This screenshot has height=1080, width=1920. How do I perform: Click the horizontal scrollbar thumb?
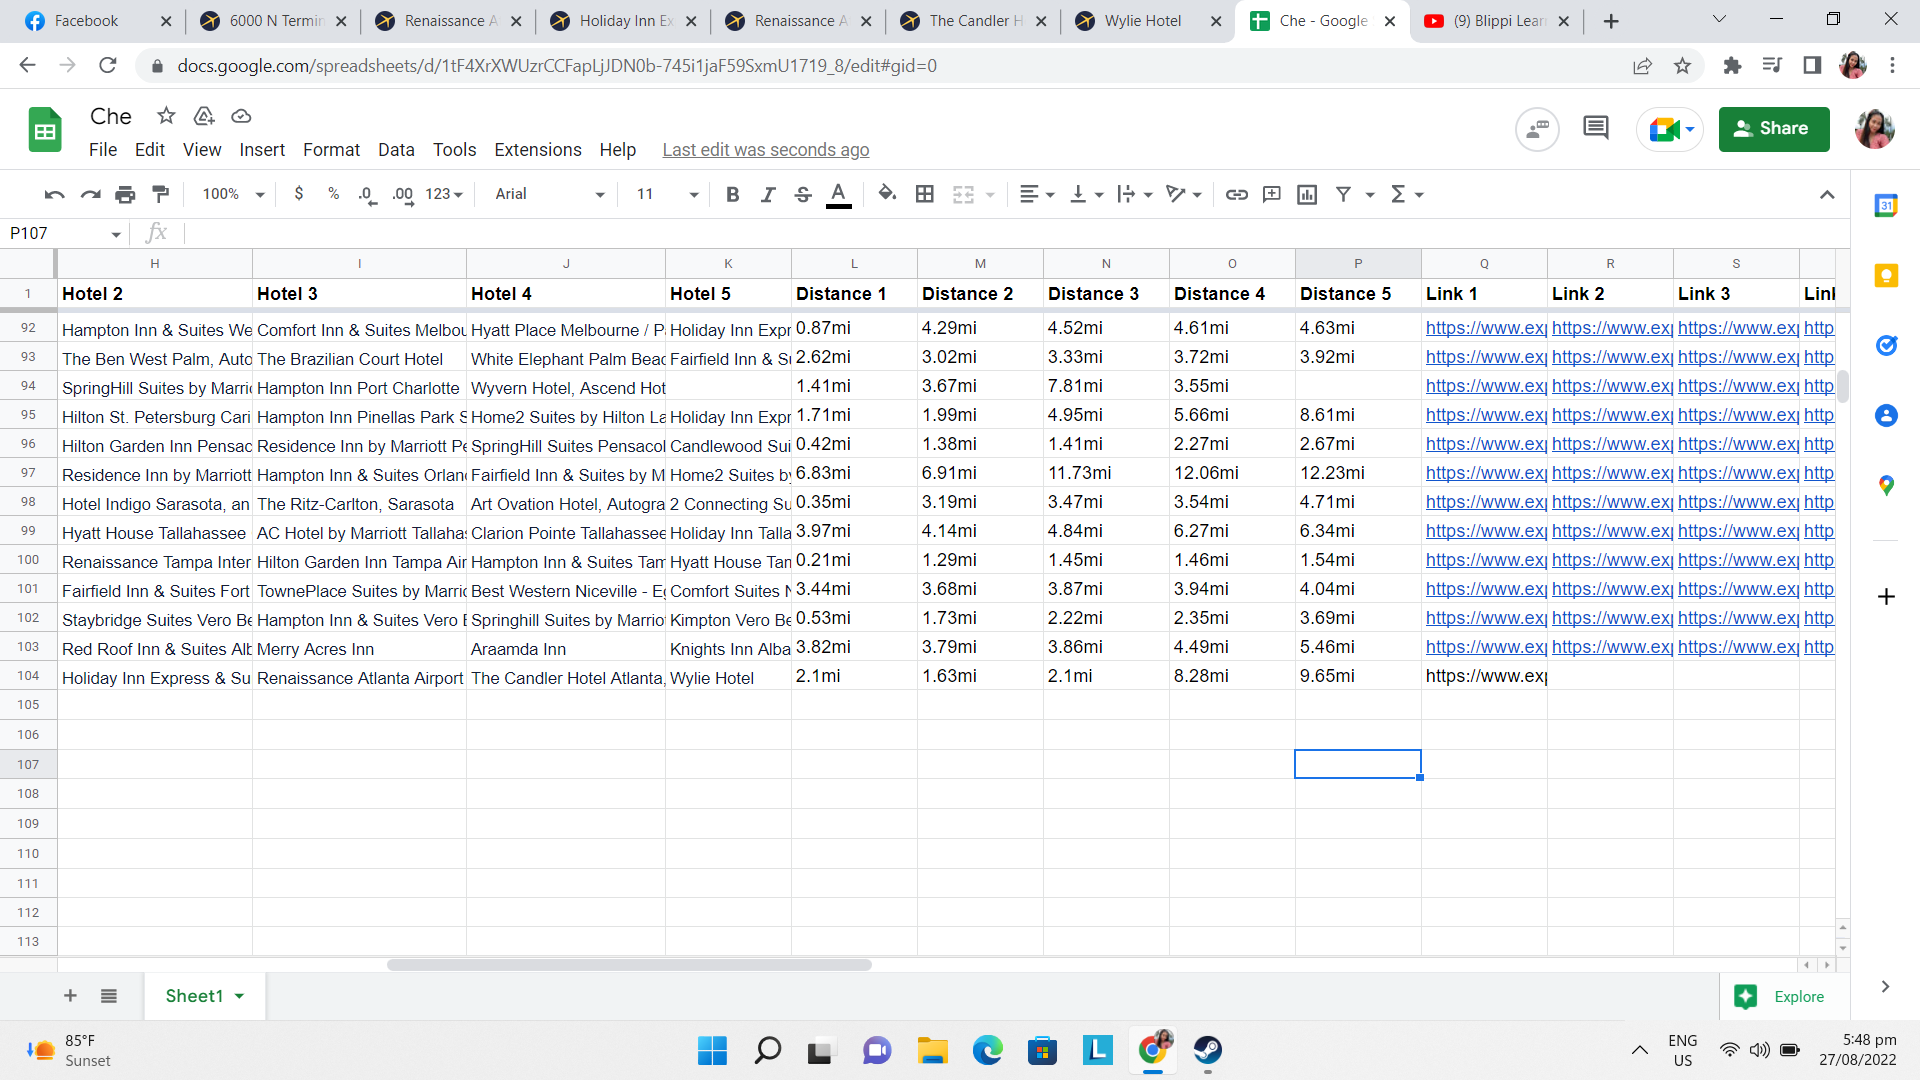(629, 965)
